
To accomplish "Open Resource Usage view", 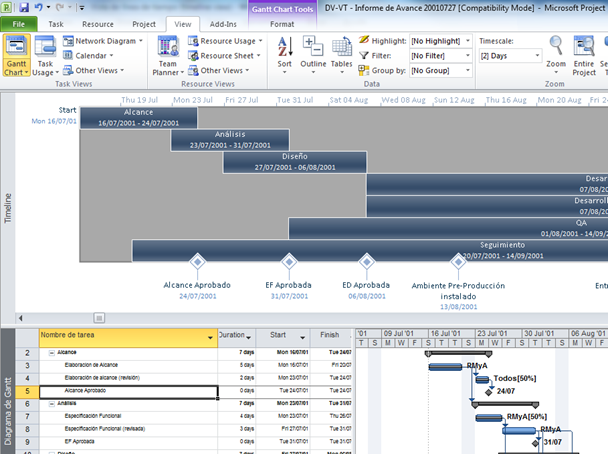I will click(225, 41).
